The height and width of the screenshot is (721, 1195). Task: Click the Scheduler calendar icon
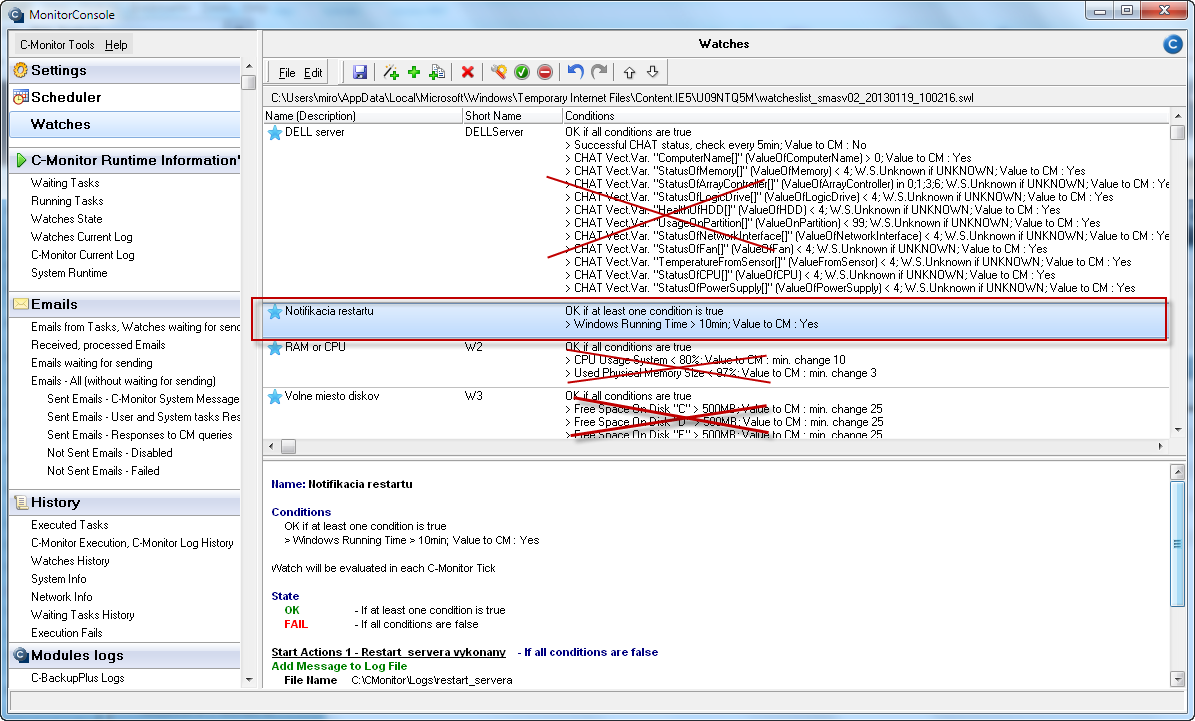pyautogui.click(x=21, y=97)
